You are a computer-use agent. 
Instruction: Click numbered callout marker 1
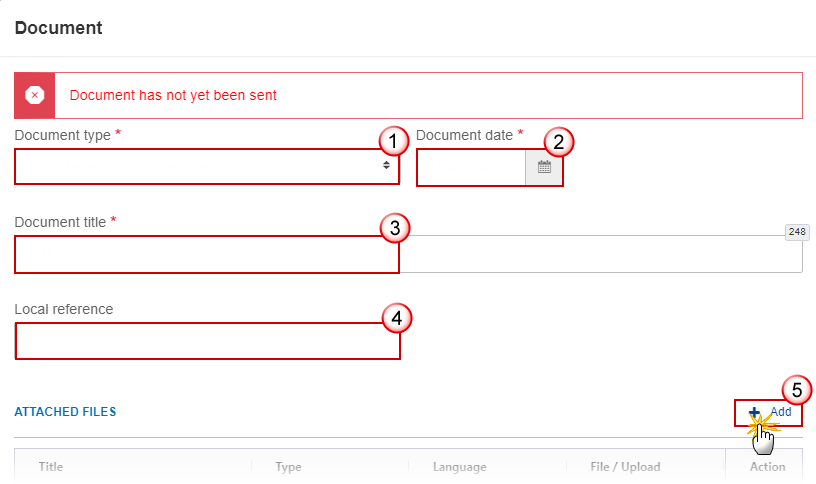393,141
